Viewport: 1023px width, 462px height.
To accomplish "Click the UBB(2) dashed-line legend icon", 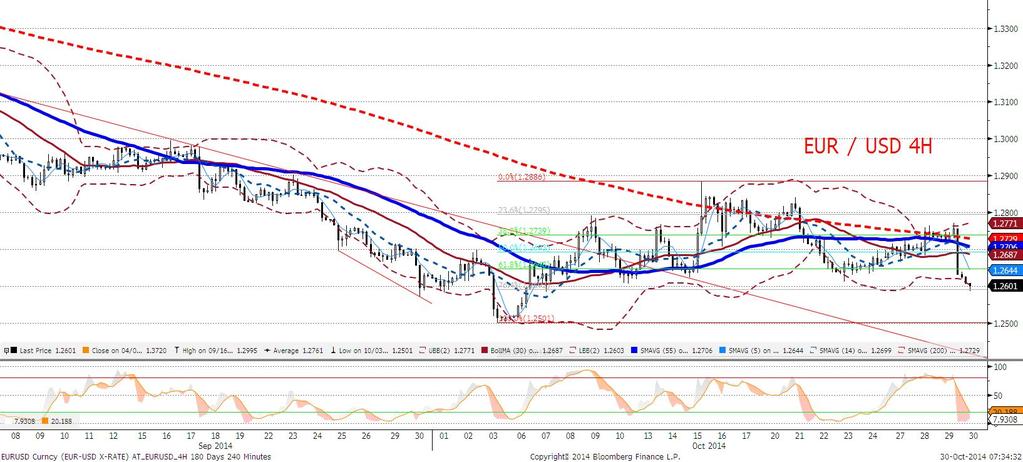I will tap(423, 350).
